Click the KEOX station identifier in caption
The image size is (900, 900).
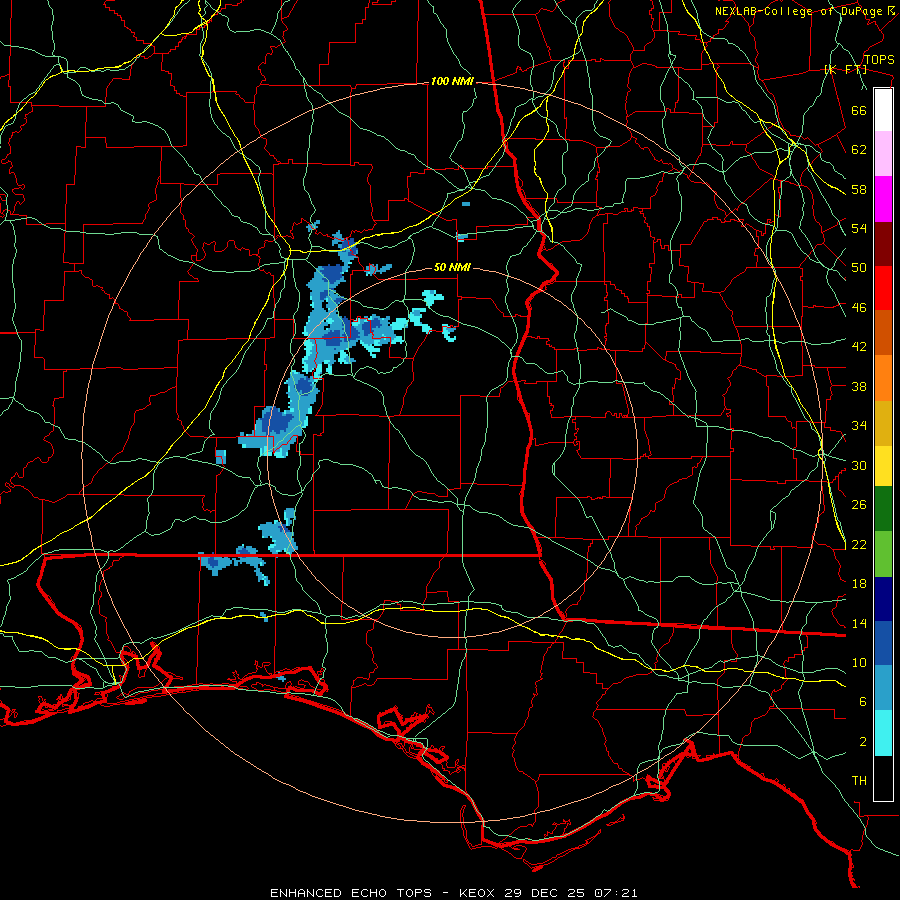tap(479, 893)
